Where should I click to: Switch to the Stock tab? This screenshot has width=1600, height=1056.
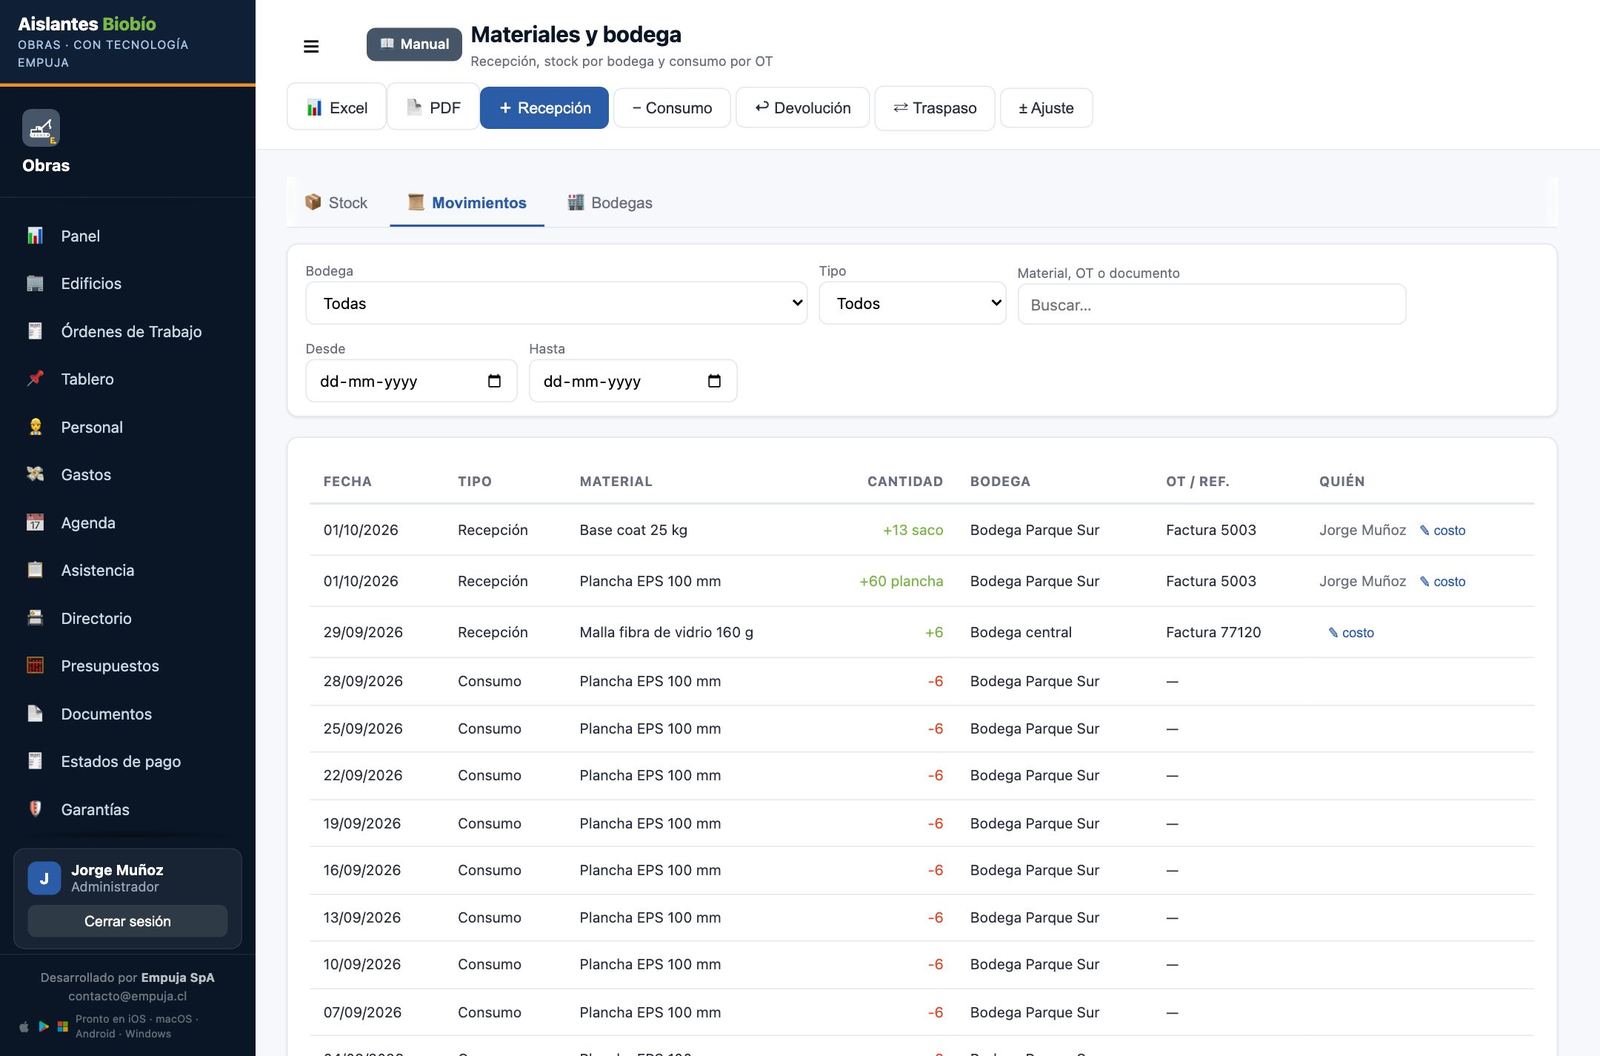tap(337, 203)
